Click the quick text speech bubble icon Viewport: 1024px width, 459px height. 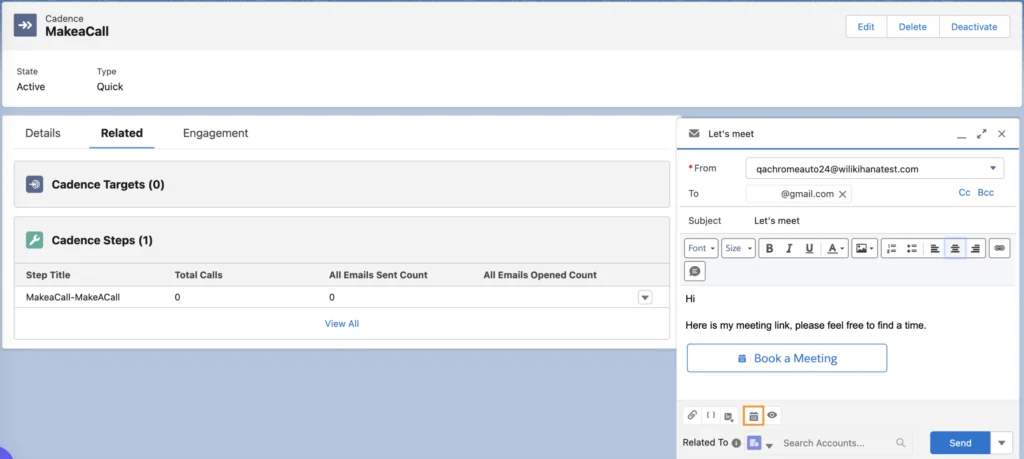pyautogui.click(x=695, y=270)
